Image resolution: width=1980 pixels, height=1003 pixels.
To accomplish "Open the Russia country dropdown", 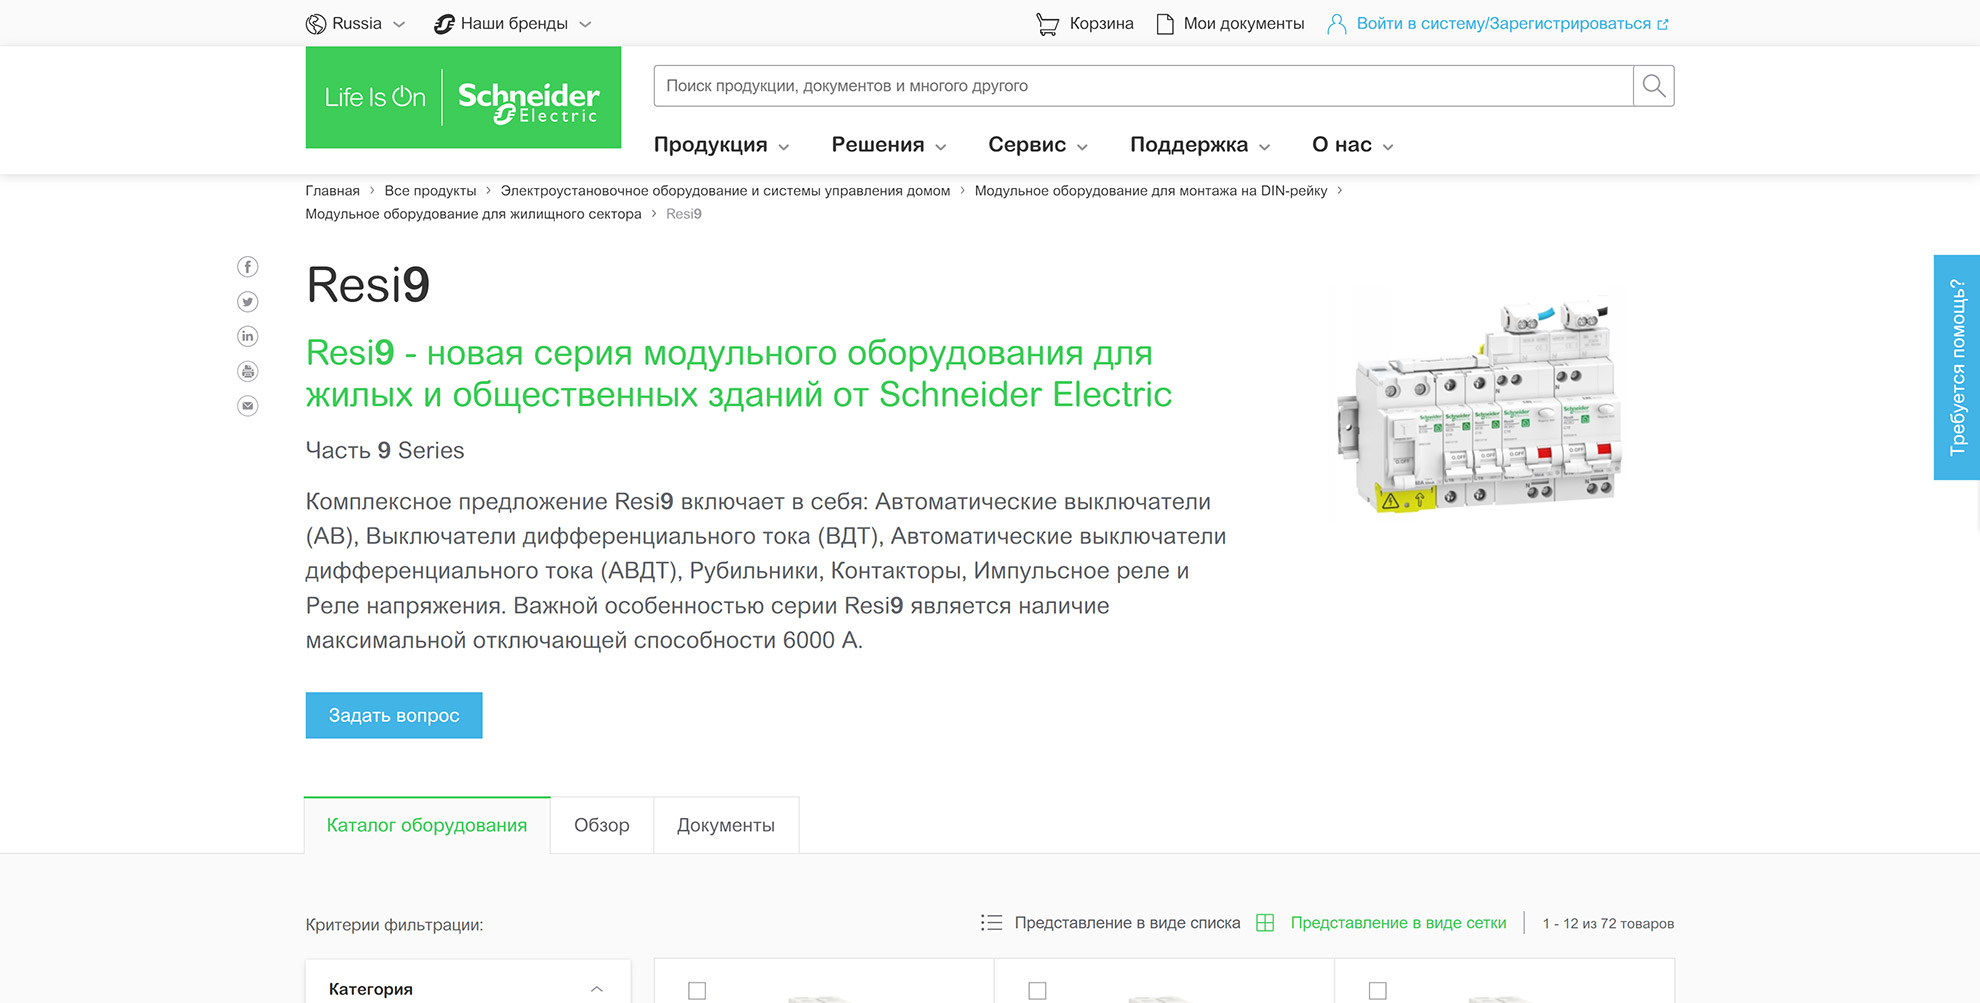I will [356, 24].
